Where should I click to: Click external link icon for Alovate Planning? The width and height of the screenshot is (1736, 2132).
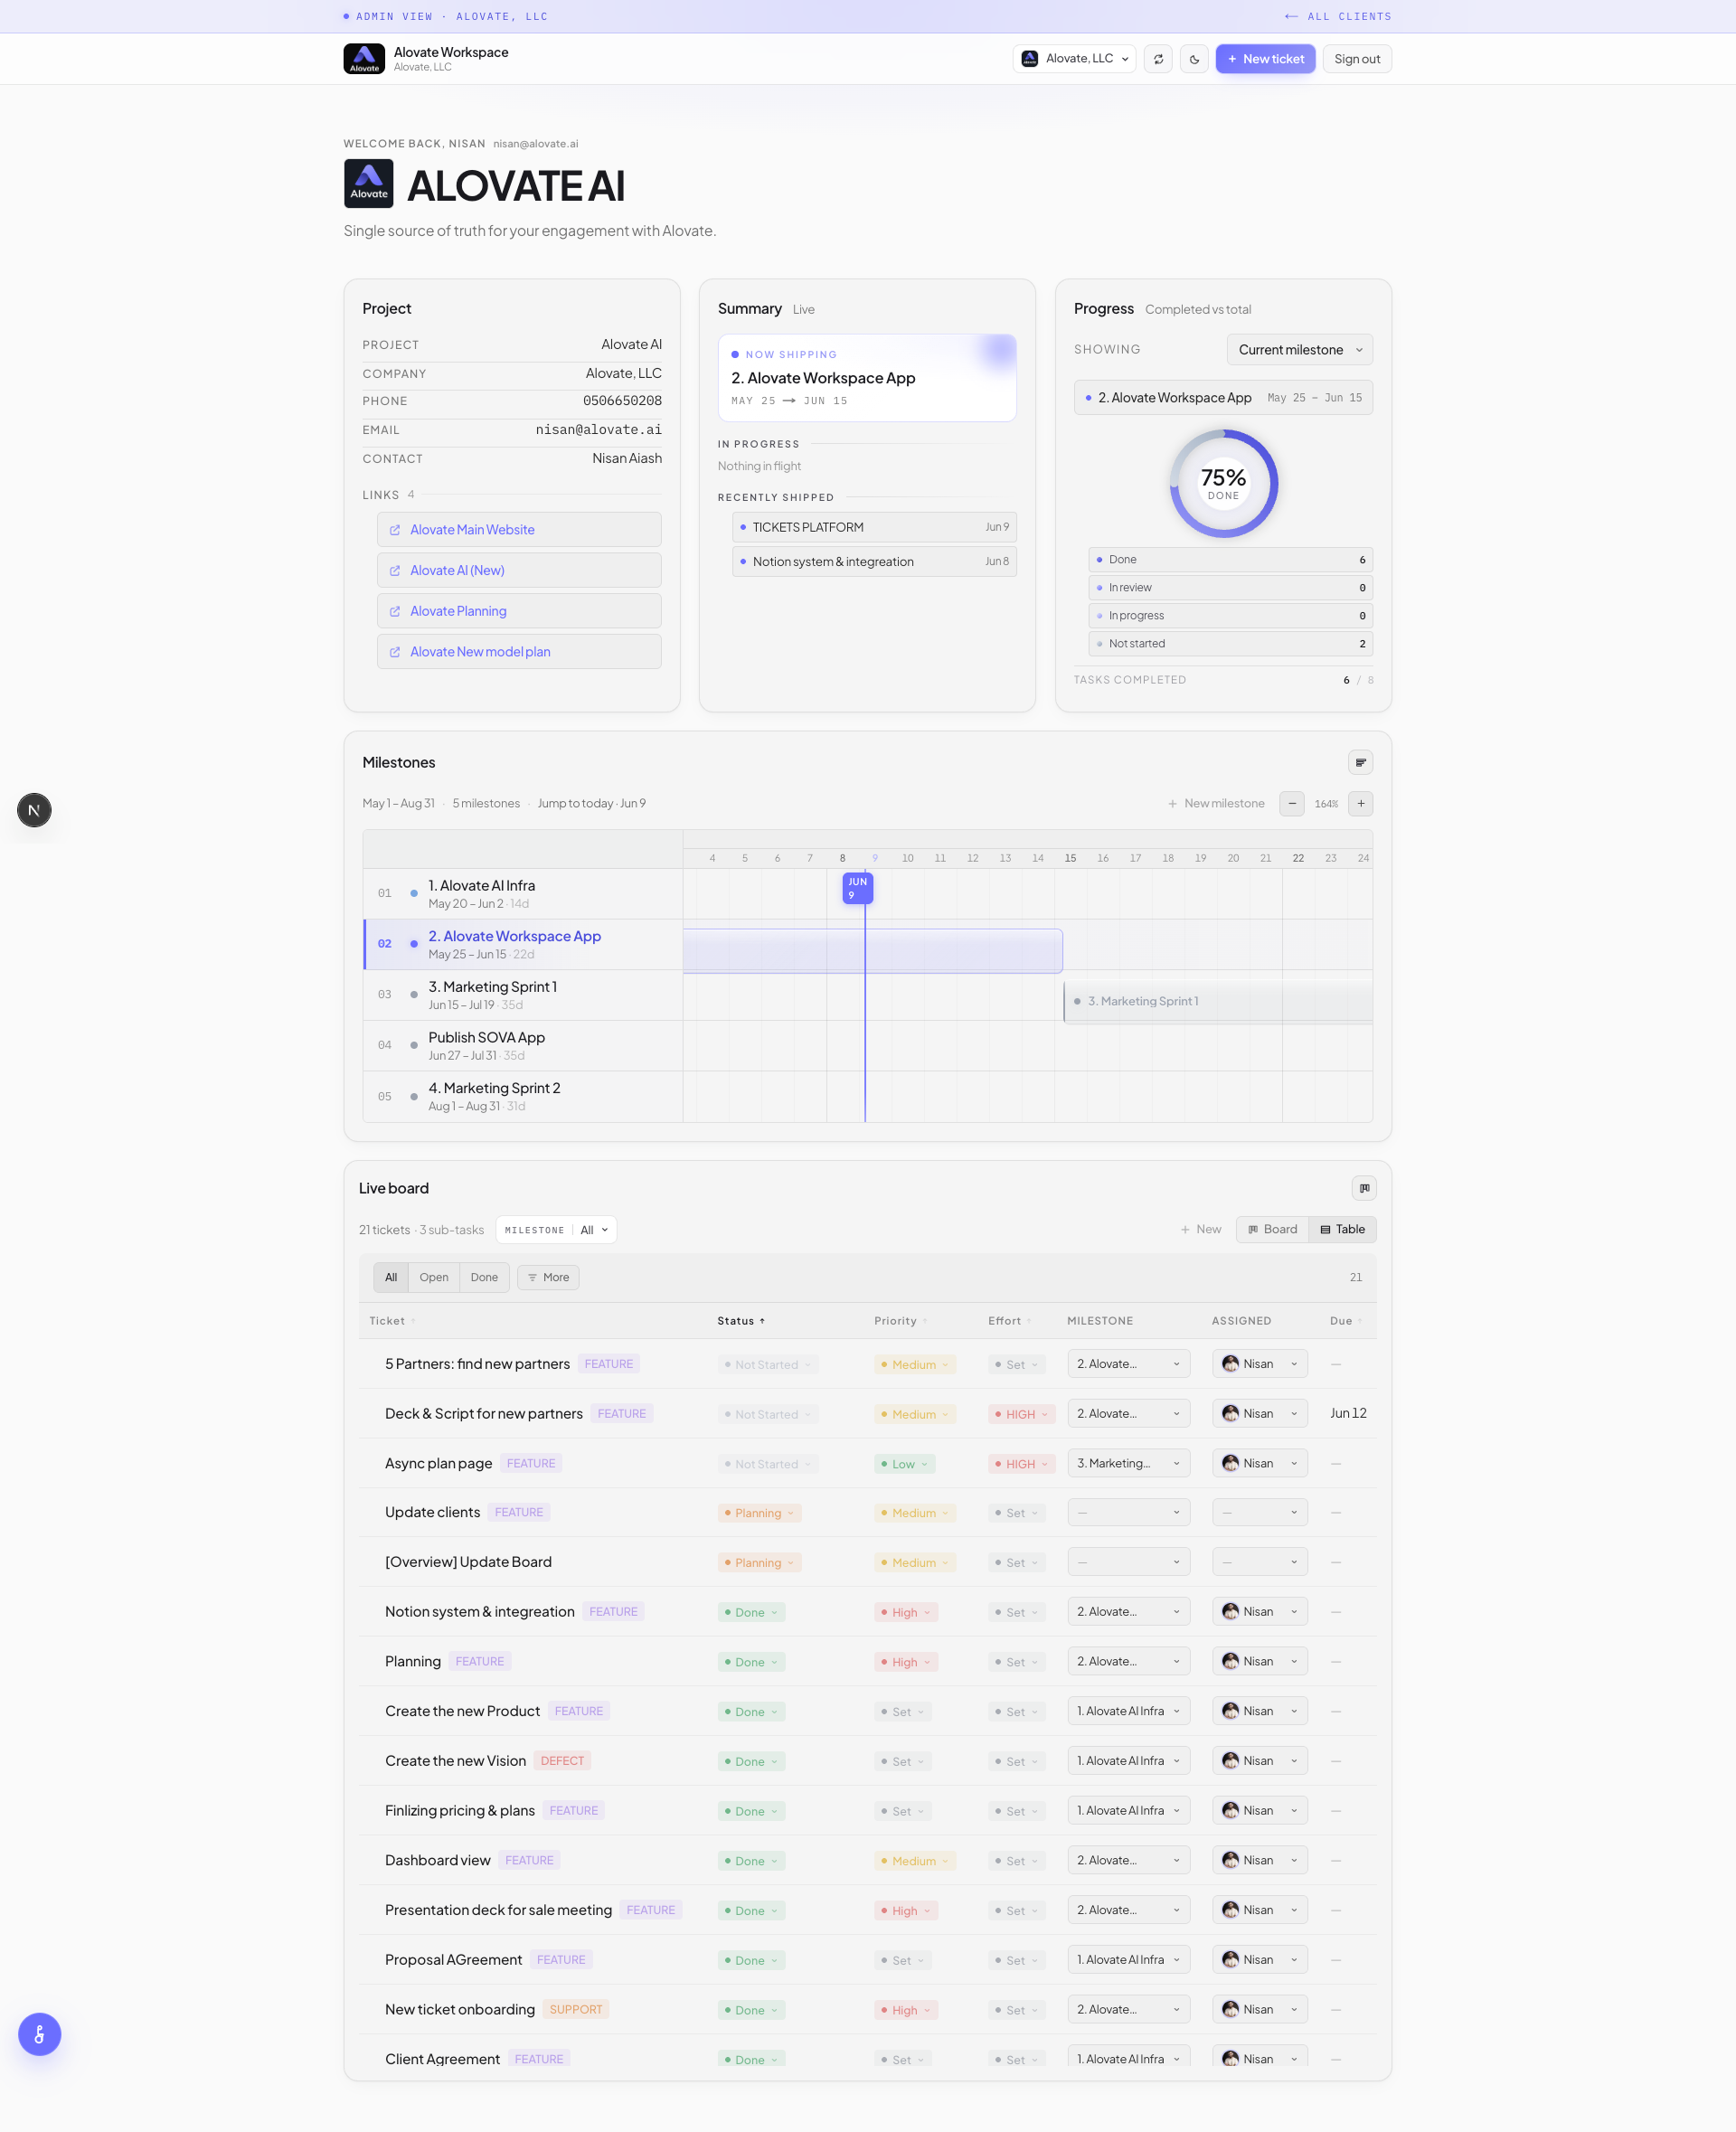(395, 611)
